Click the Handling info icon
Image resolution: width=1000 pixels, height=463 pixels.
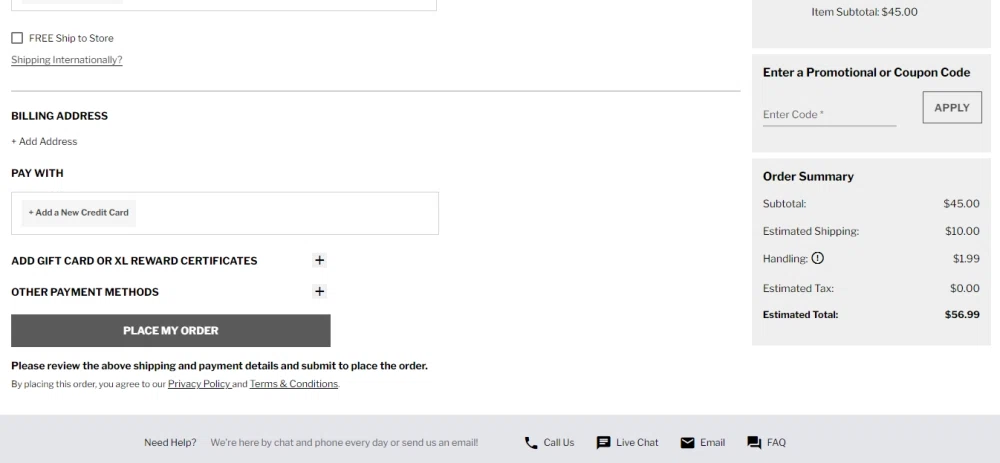(818, 259)
